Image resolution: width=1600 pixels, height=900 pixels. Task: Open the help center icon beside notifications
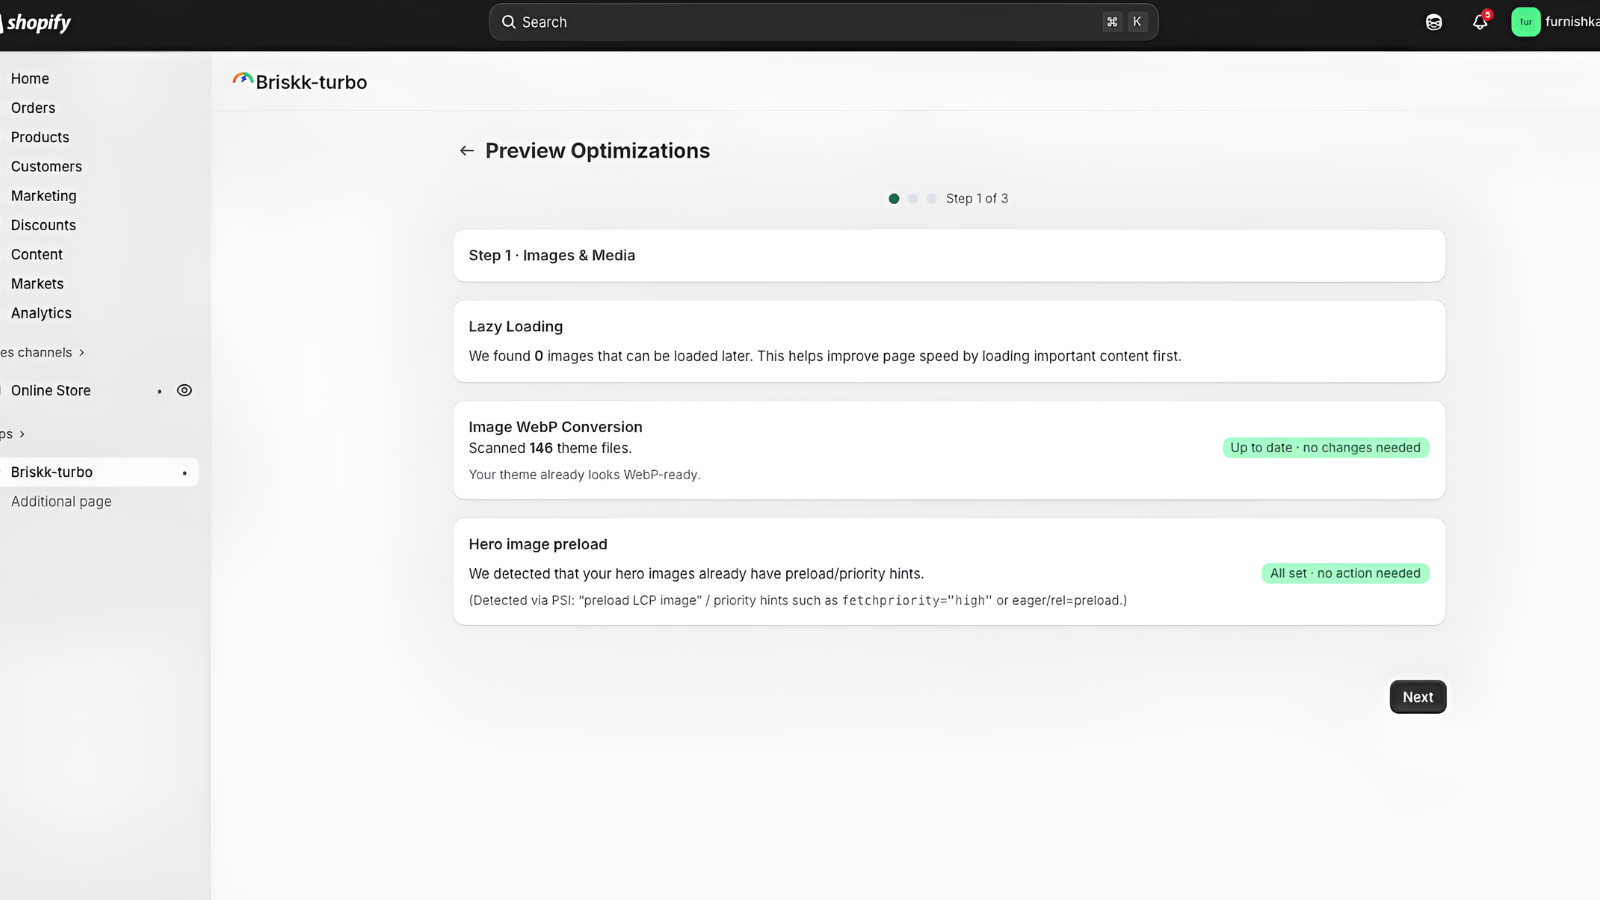(1433, 21)
